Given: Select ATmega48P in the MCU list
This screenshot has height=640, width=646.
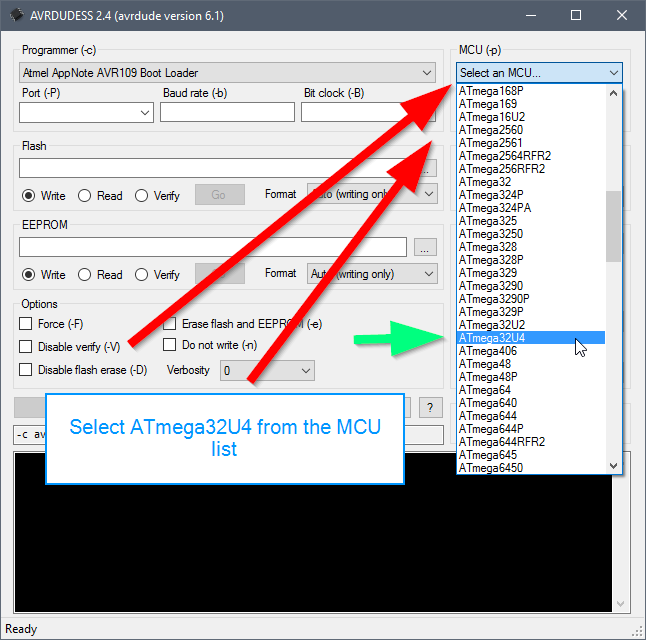Looking at the screenshot, I should [531, 377].
